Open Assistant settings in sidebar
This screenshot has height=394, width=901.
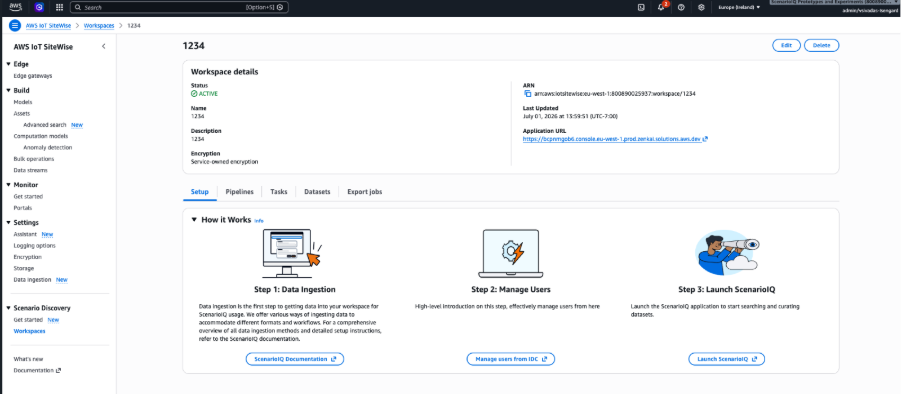click(x=25, y=234)
